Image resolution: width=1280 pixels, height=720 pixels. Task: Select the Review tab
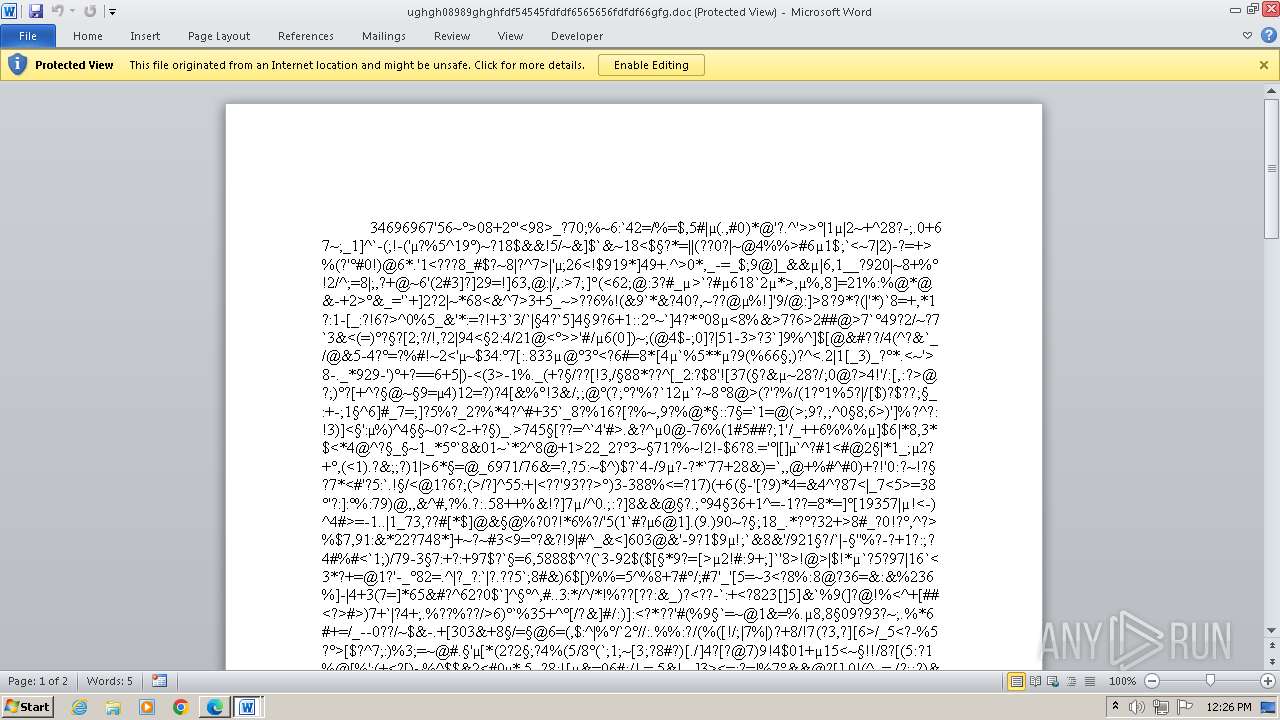coord(452,36)
